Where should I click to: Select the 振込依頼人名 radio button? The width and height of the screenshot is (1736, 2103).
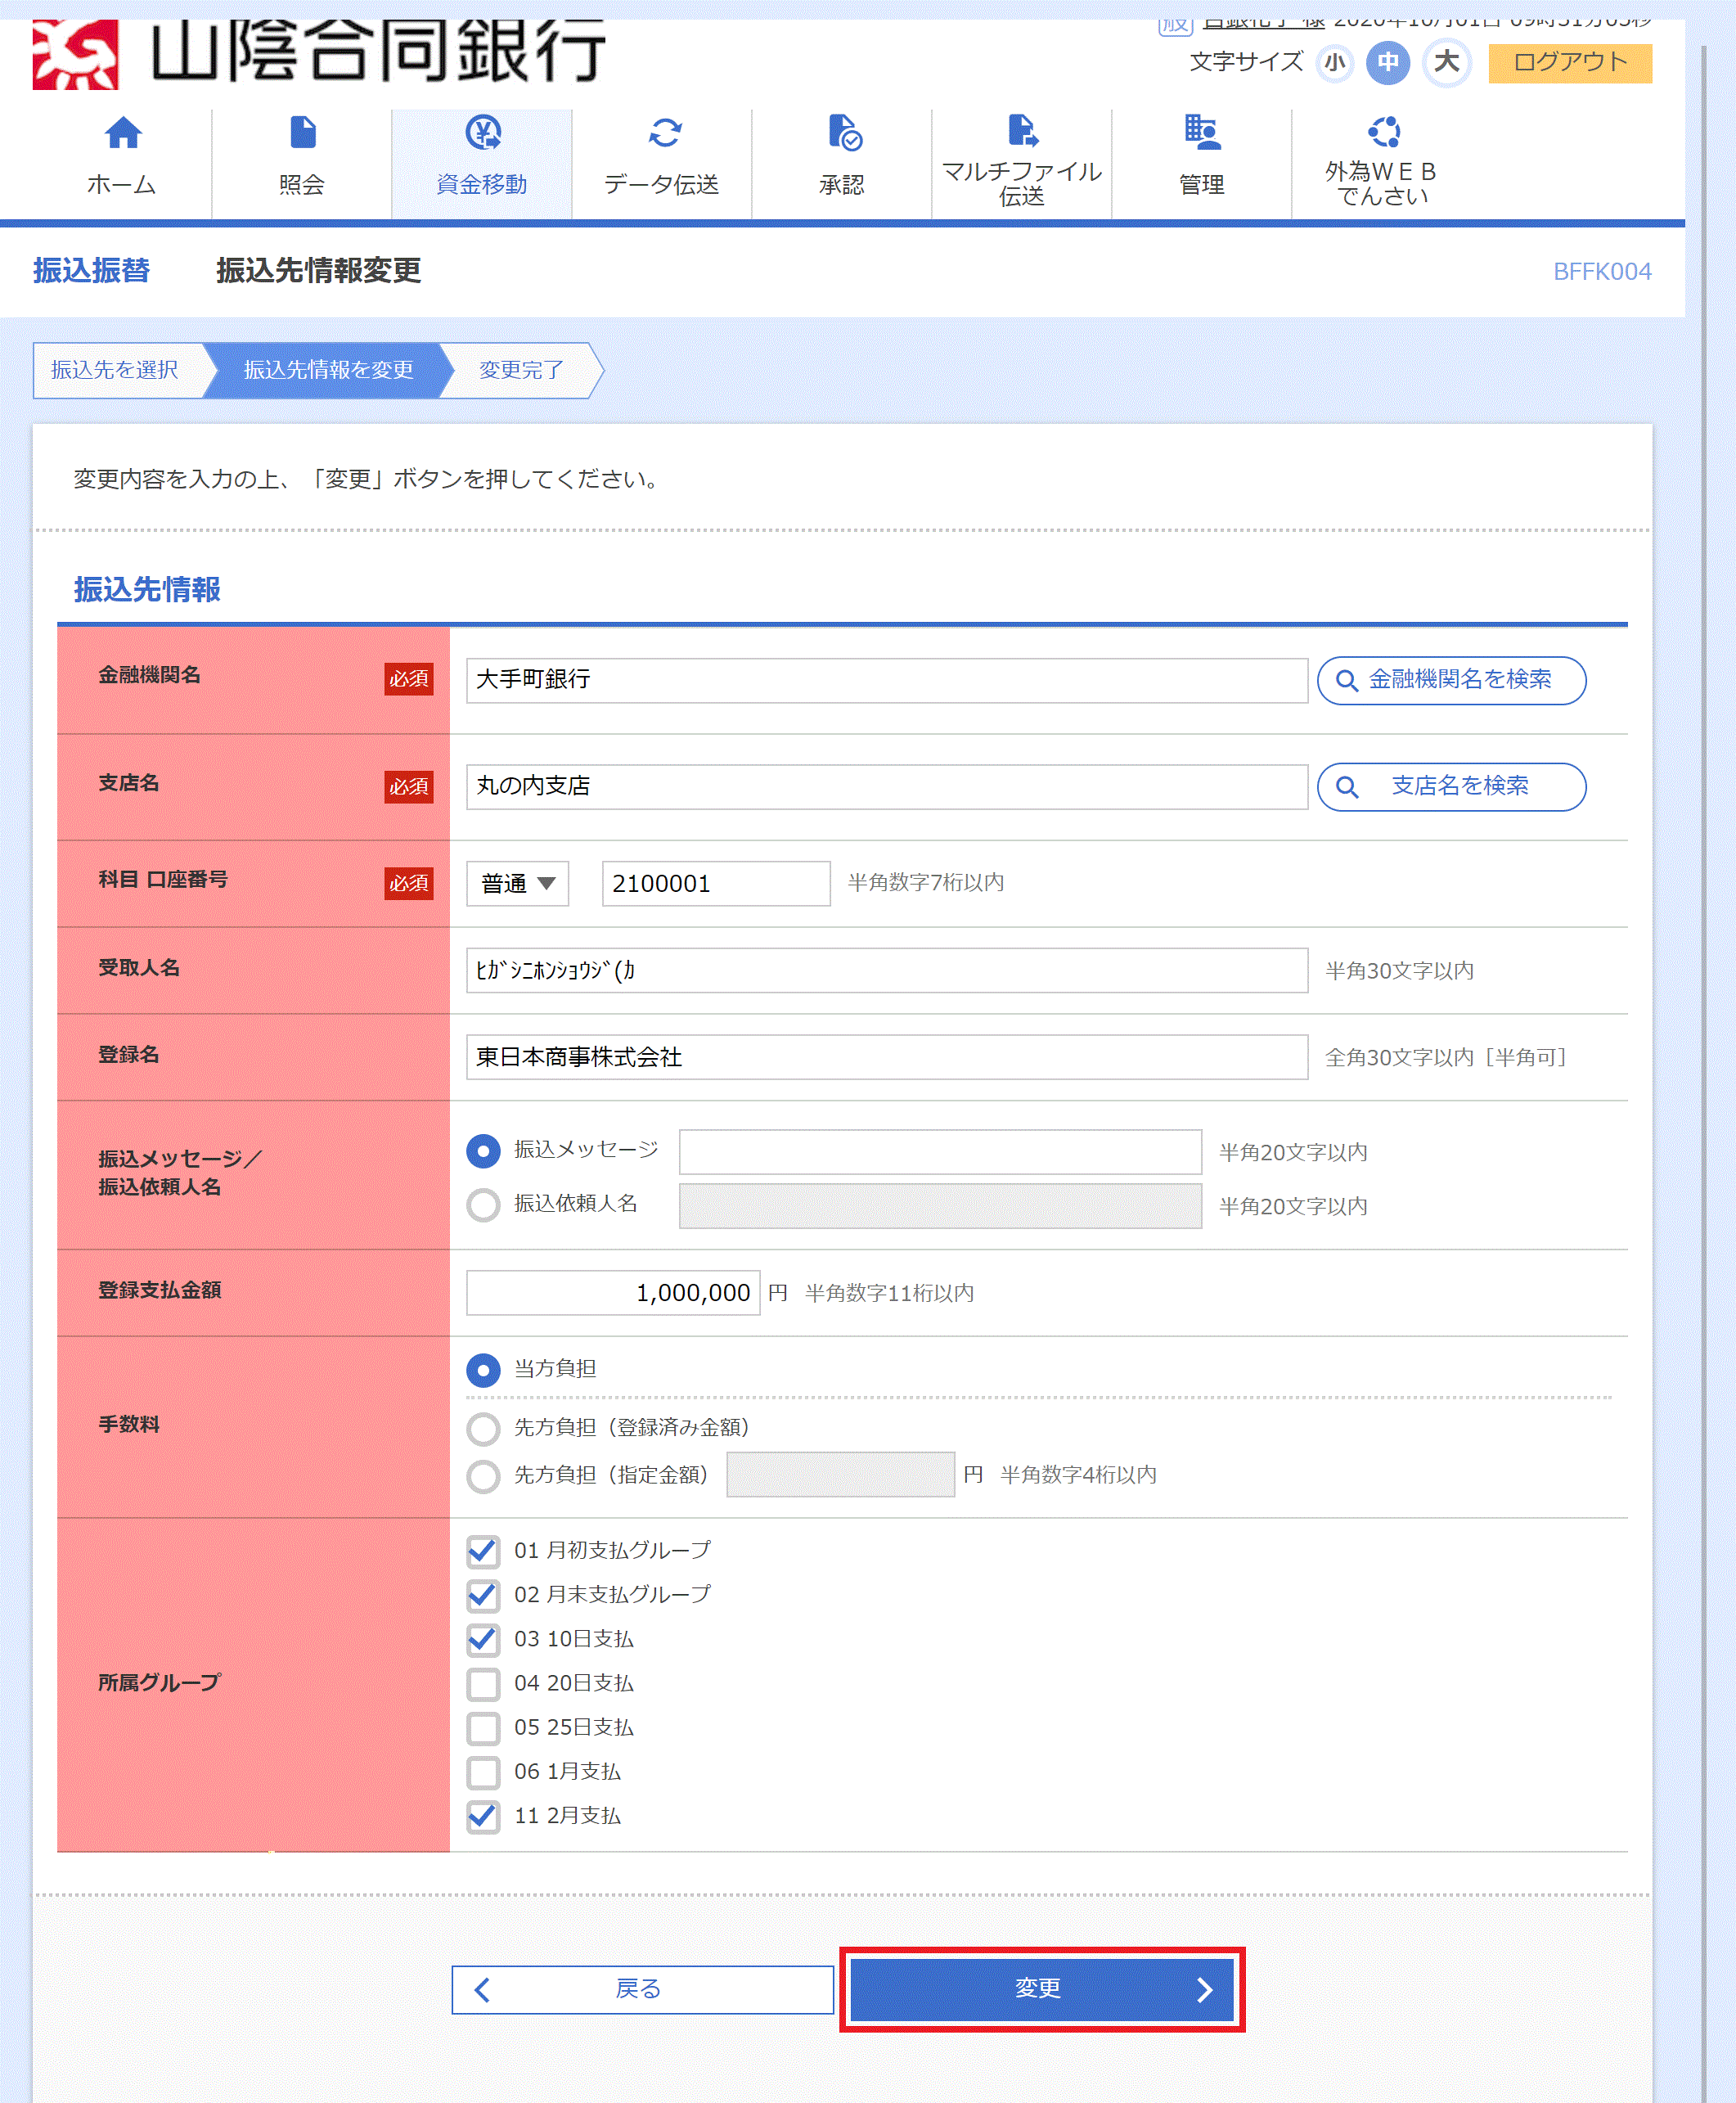coord(483,1204)
